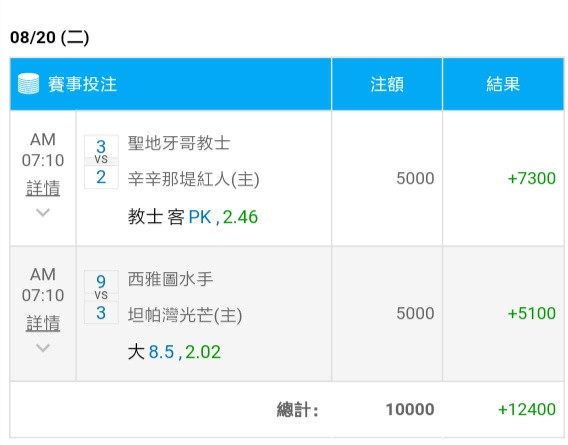Click the 結果 column header
Image resolution: width=568 pixels, height=445 pixels.
[x=503, y=84]
